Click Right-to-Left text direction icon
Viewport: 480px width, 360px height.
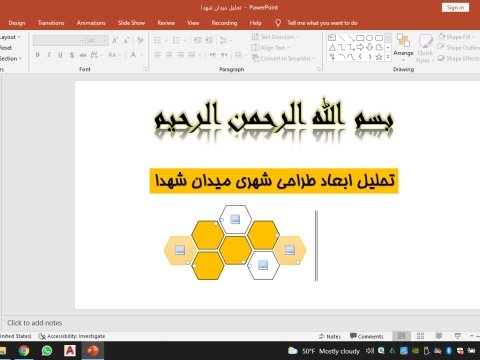click(224, 55)
